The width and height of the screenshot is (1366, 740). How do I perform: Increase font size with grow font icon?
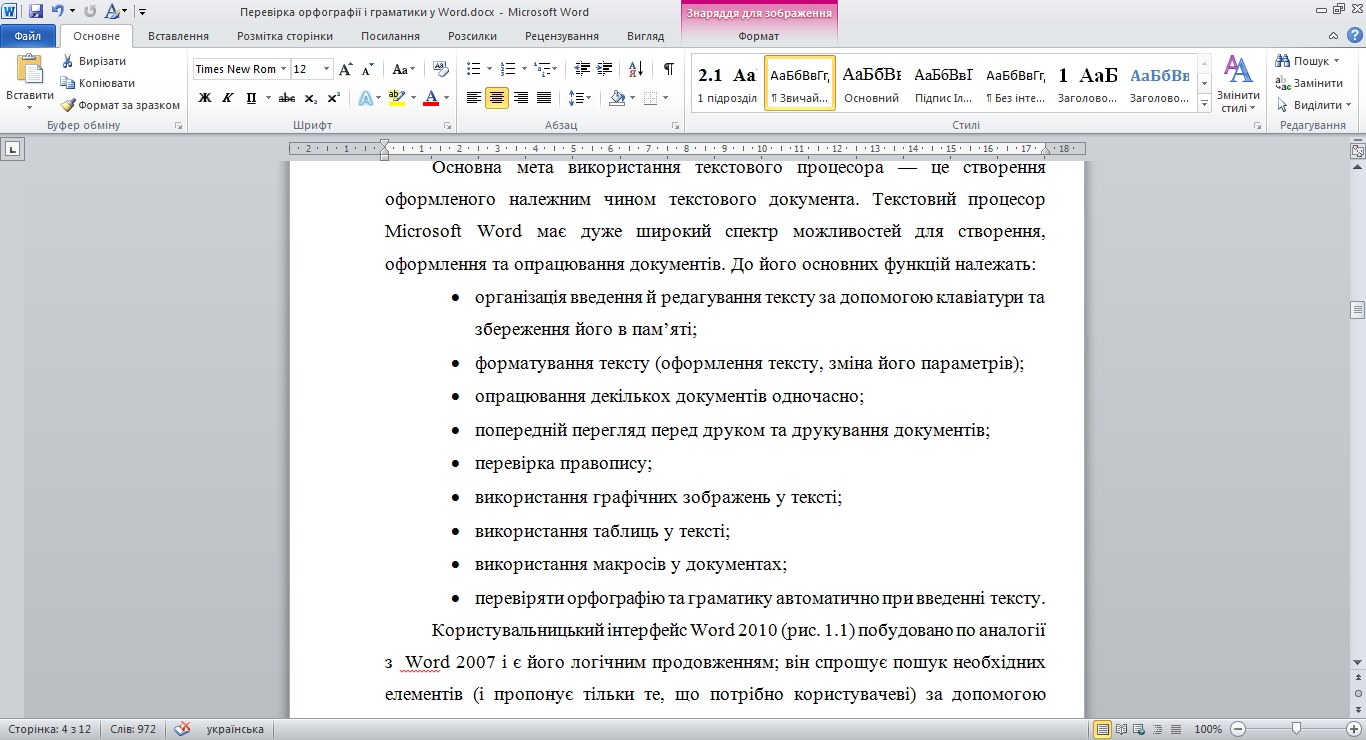point(346,69)
